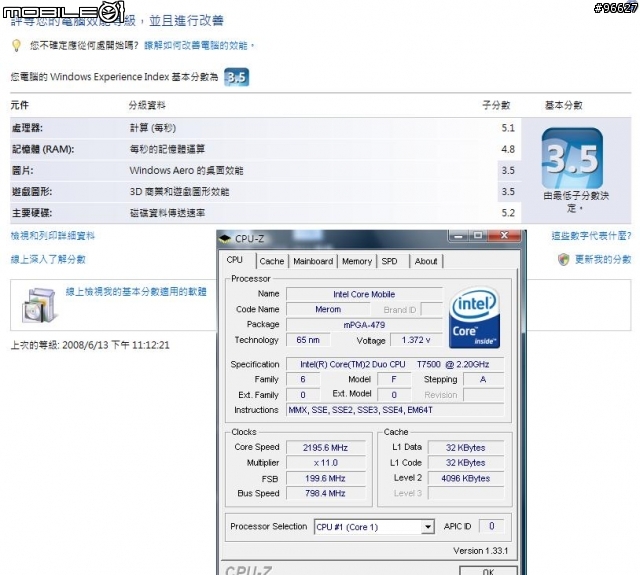Click the Multiplier value x 11.0
The height and width of the screenshot is (575, 640).
tap(325, 463)
